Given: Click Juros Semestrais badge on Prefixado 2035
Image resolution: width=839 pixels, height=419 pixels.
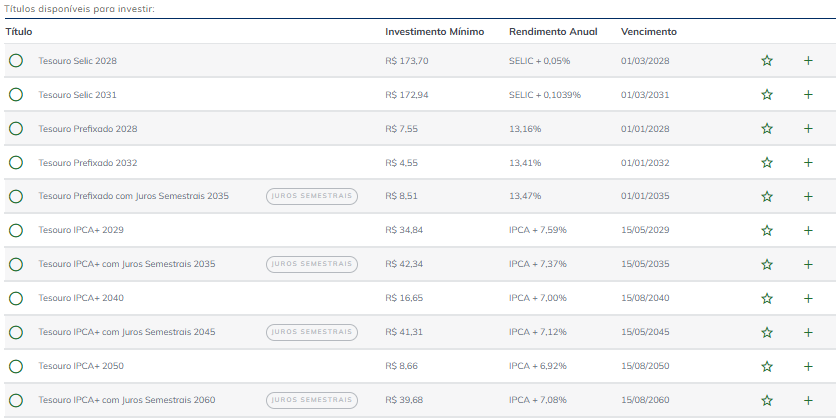Looking at the screenshot, I should coord(312,196).
